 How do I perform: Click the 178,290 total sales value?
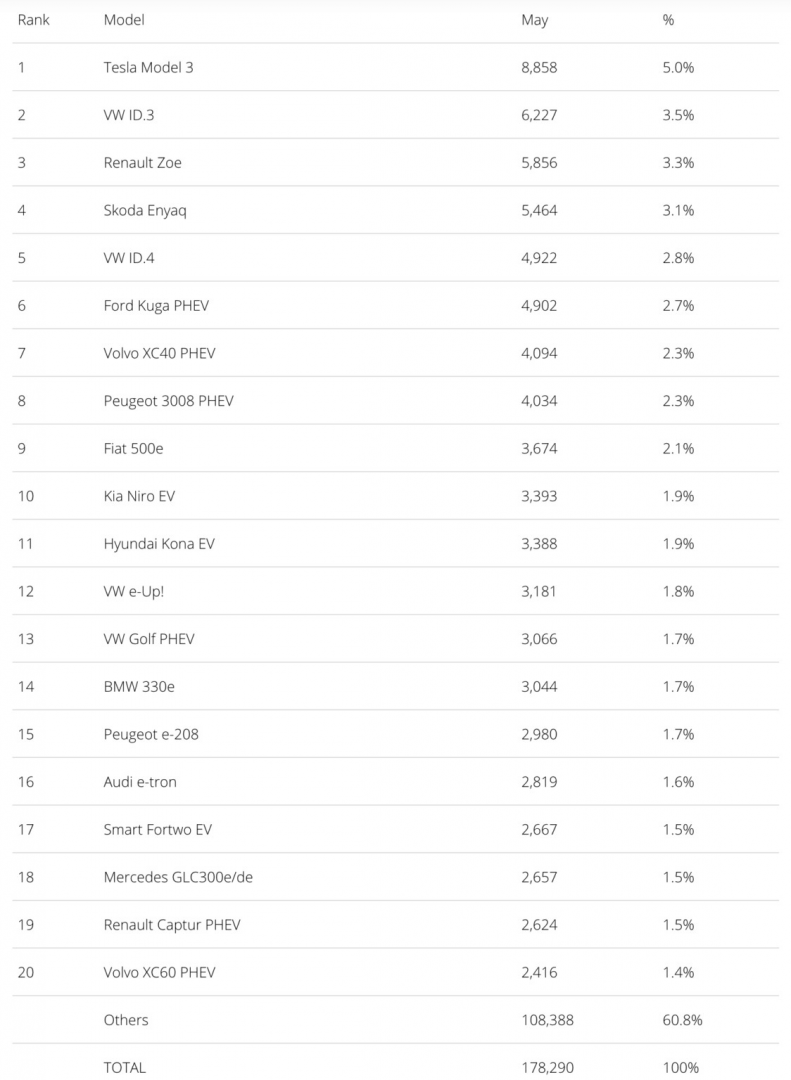(x=548, y=1067)
